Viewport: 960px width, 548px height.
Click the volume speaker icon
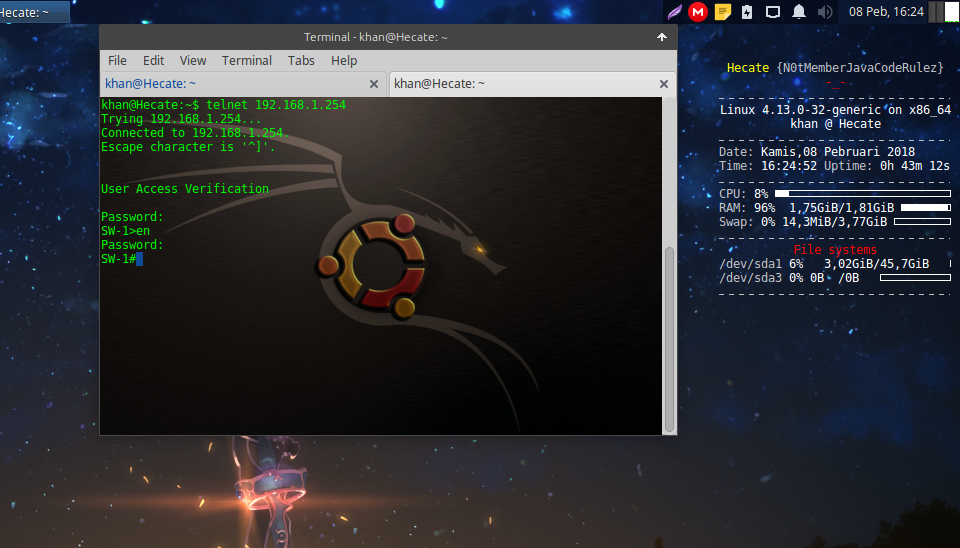coord(825,12)
